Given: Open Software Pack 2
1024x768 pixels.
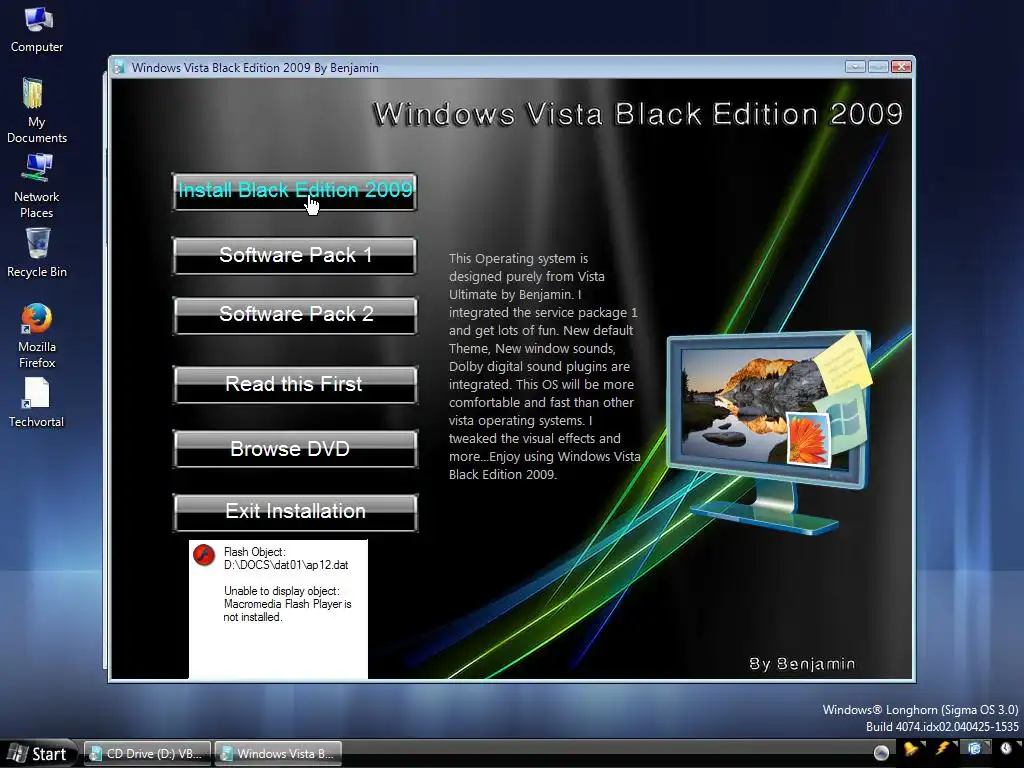Looking at the screenshot, I should coord(295,315).
